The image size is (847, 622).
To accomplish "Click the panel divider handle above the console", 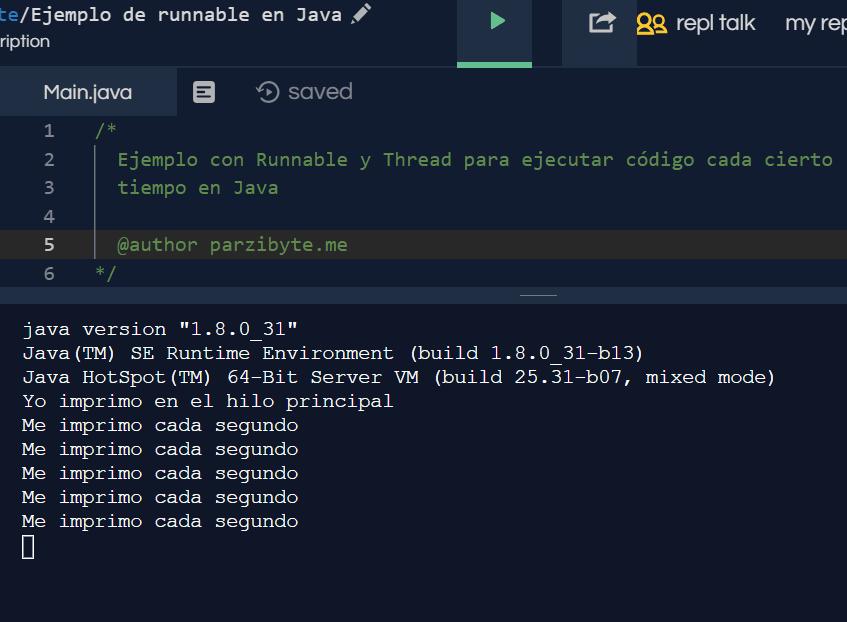I will coord(537,295).
